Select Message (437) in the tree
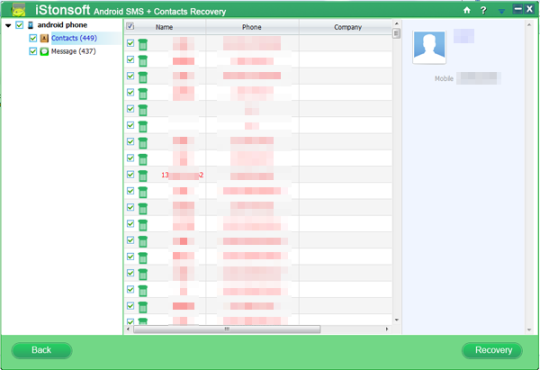This screenshot has width=540, height=370. pos(73,51)
